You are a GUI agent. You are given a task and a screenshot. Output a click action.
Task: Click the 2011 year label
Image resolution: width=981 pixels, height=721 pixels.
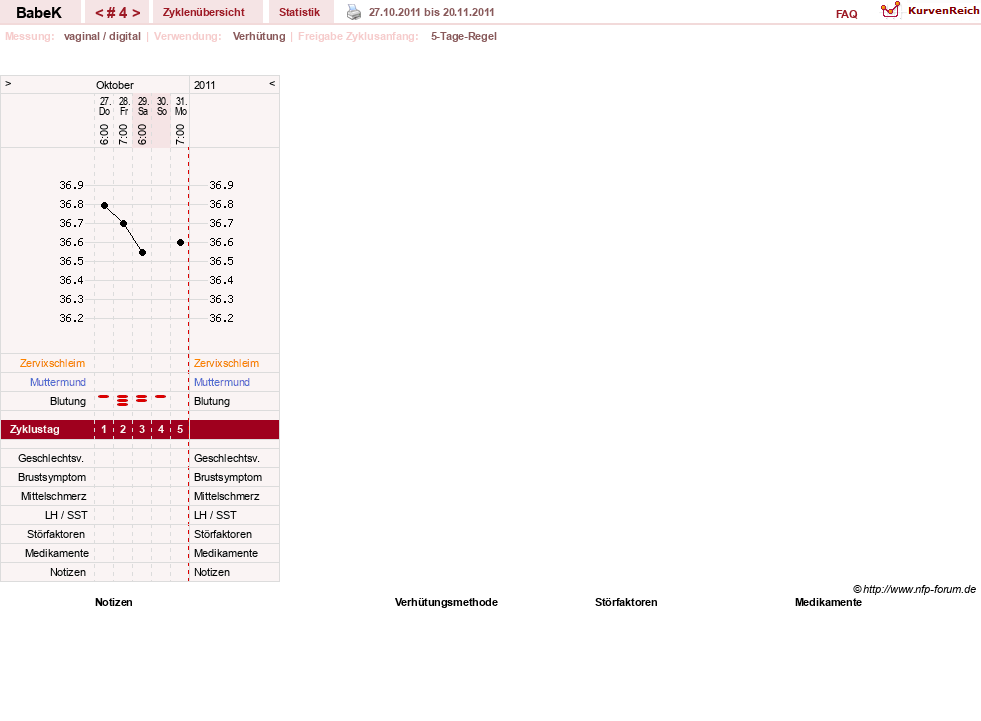point(205,85)
